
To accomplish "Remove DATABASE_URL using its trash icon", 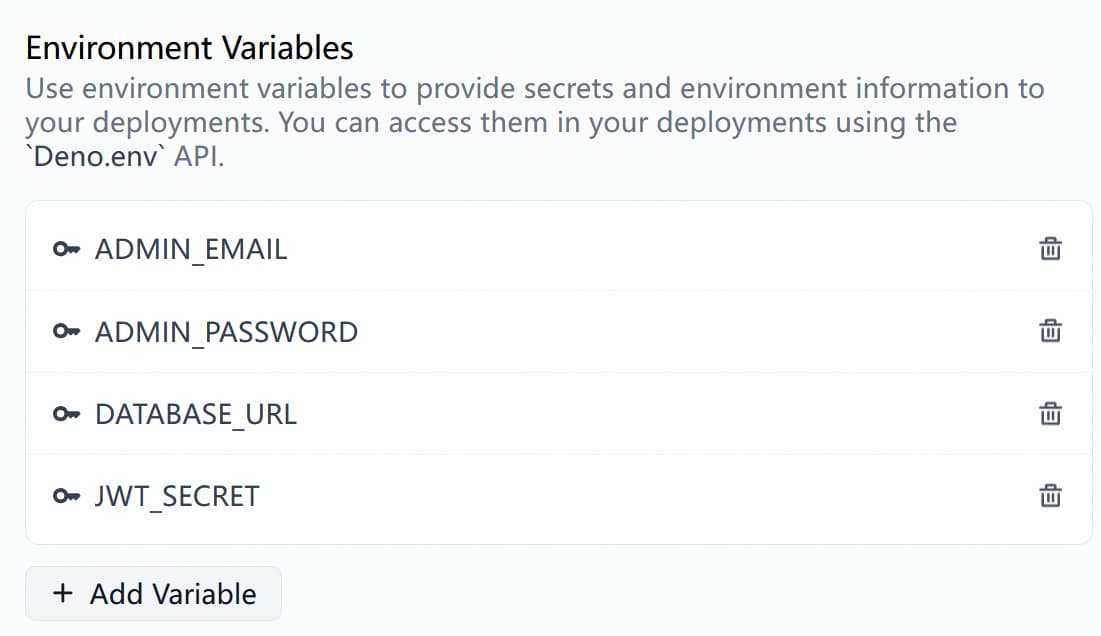I will pos(1050,413).
